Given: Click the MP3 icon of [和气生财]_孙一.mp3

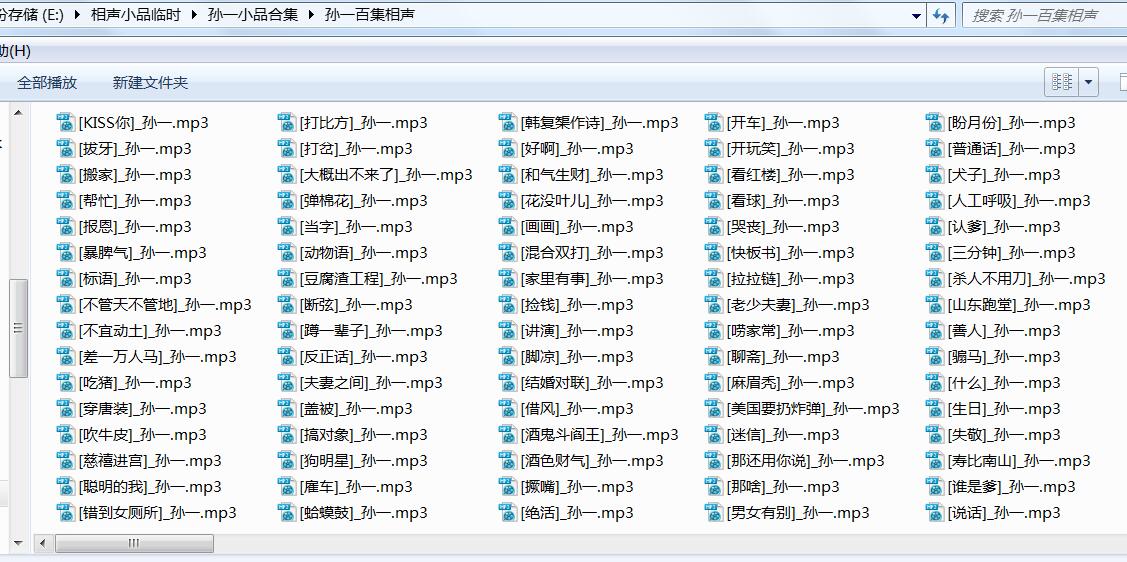Looking at the screenshot, I should click(508, 174).
